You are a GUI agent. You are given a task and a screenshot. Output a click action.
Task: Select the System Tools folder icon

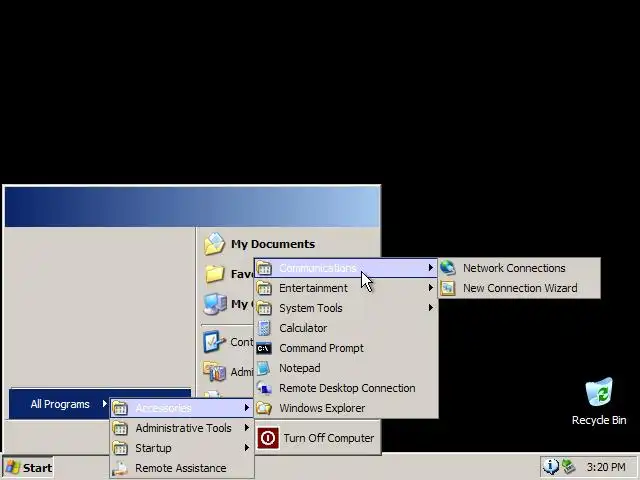[264, 308]
